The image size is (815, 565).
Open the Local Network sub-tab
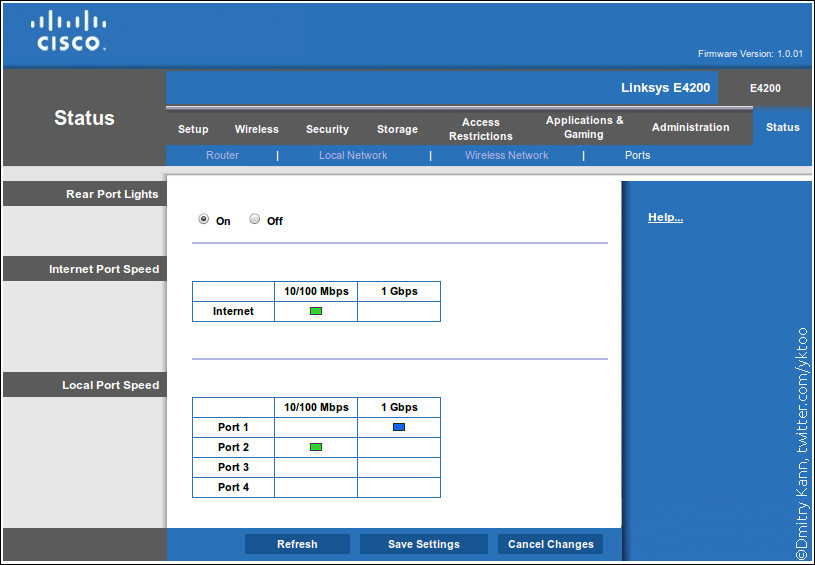tap(353, 155)
